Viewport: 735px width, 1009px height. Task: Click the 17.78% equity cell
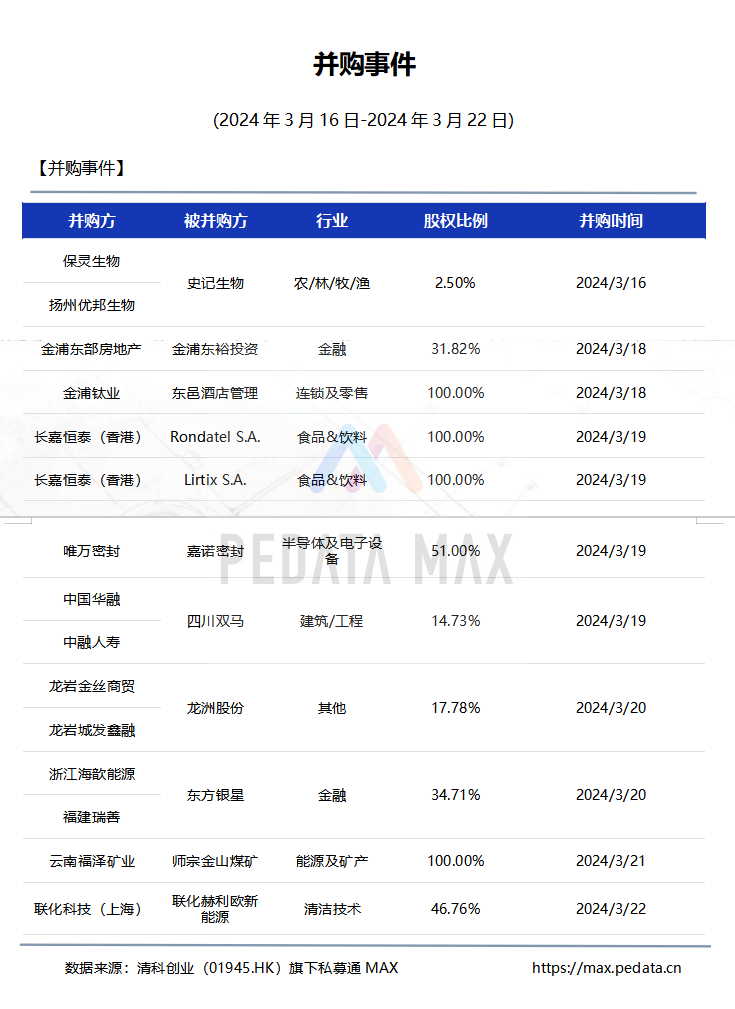click(456, 708)
